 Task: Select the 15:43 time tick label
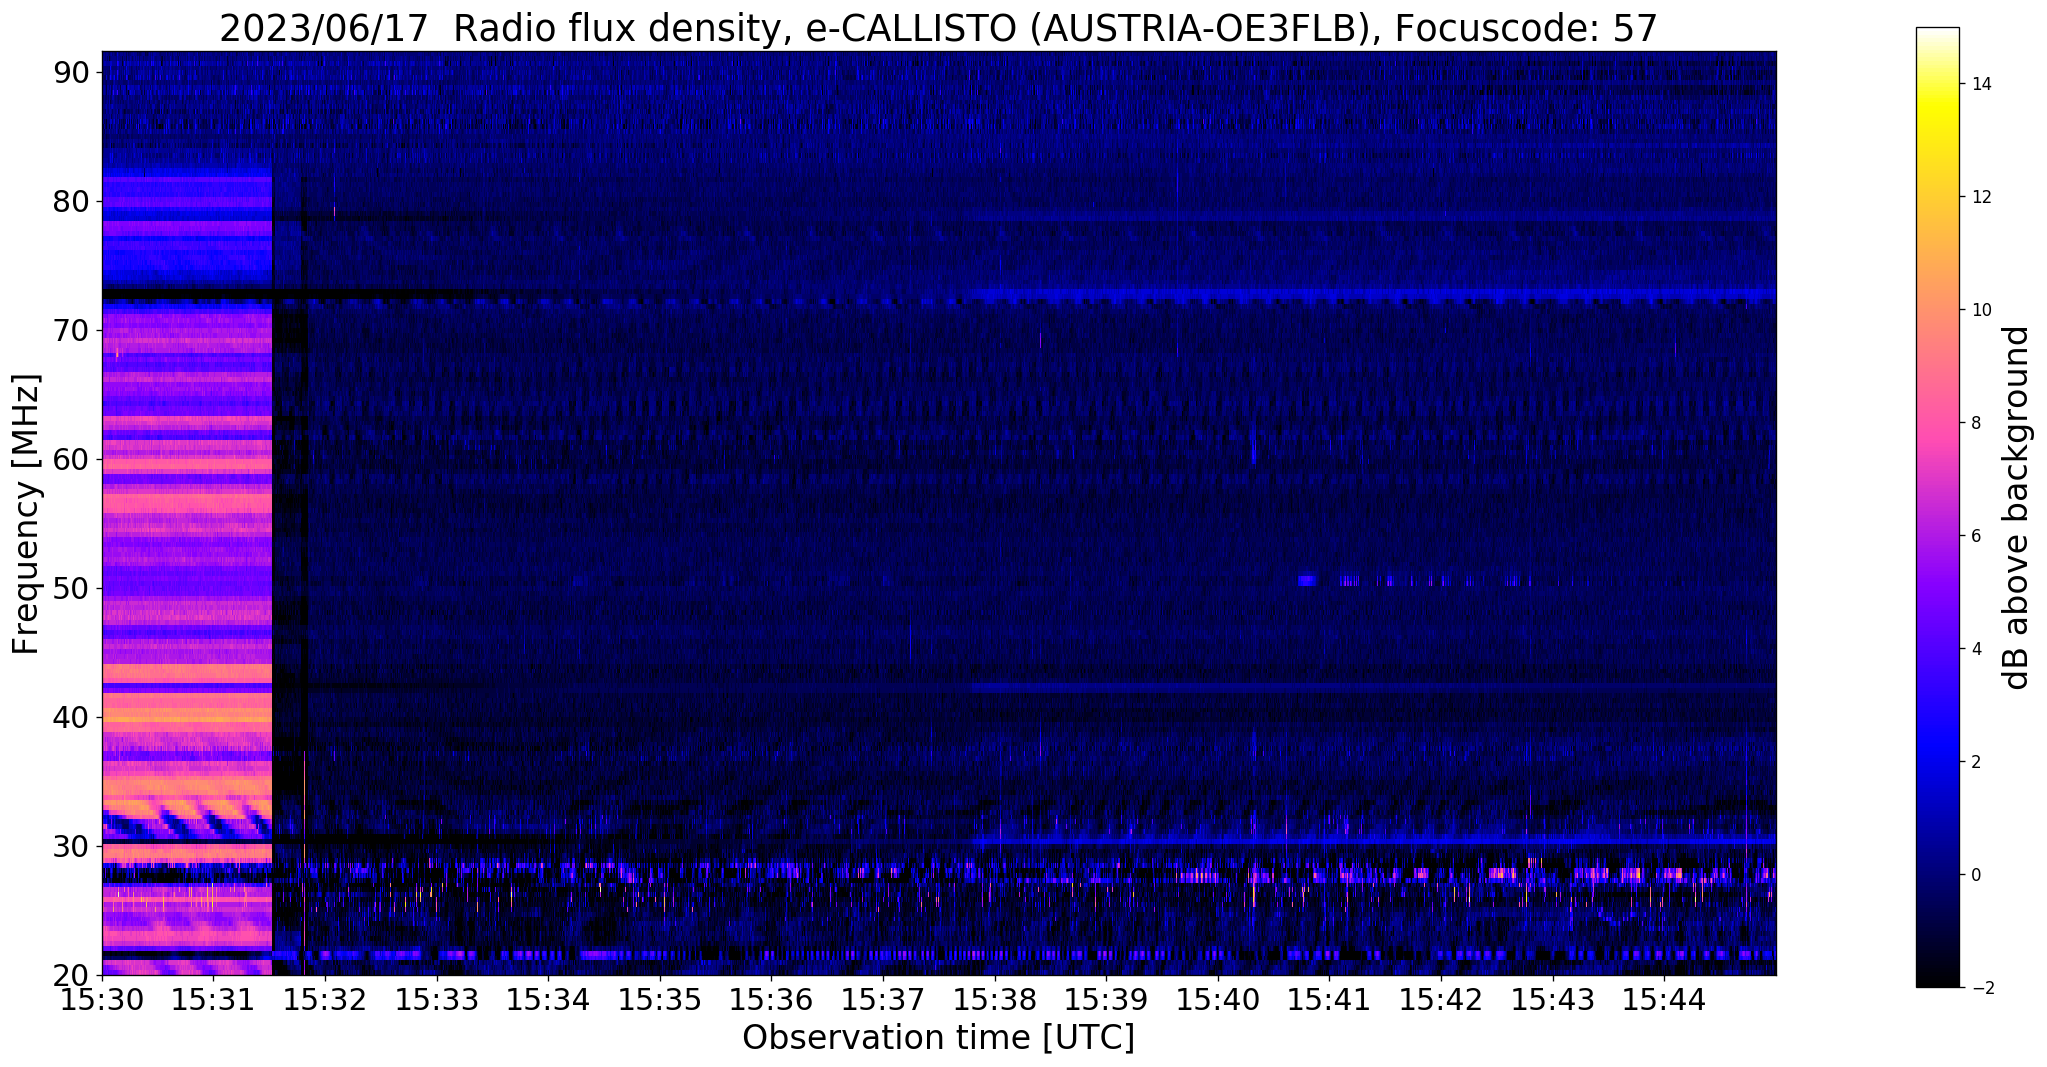1552,999
